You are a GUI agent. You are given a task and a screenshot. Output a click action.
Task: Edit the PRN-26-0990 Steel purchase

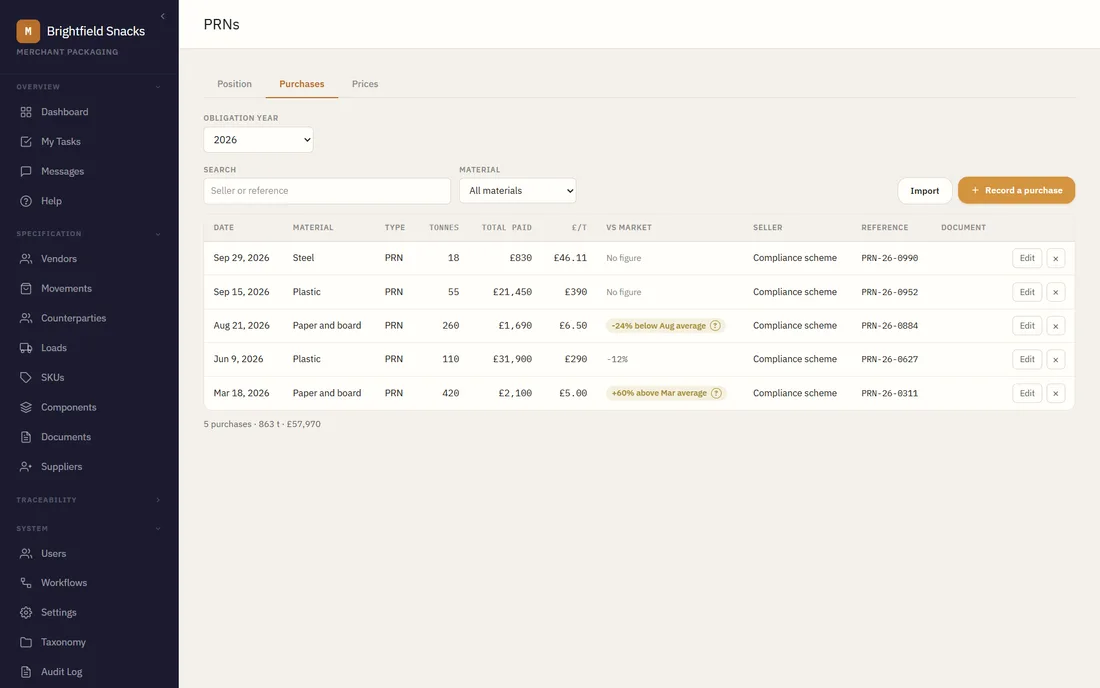[x=1027, y=258]
